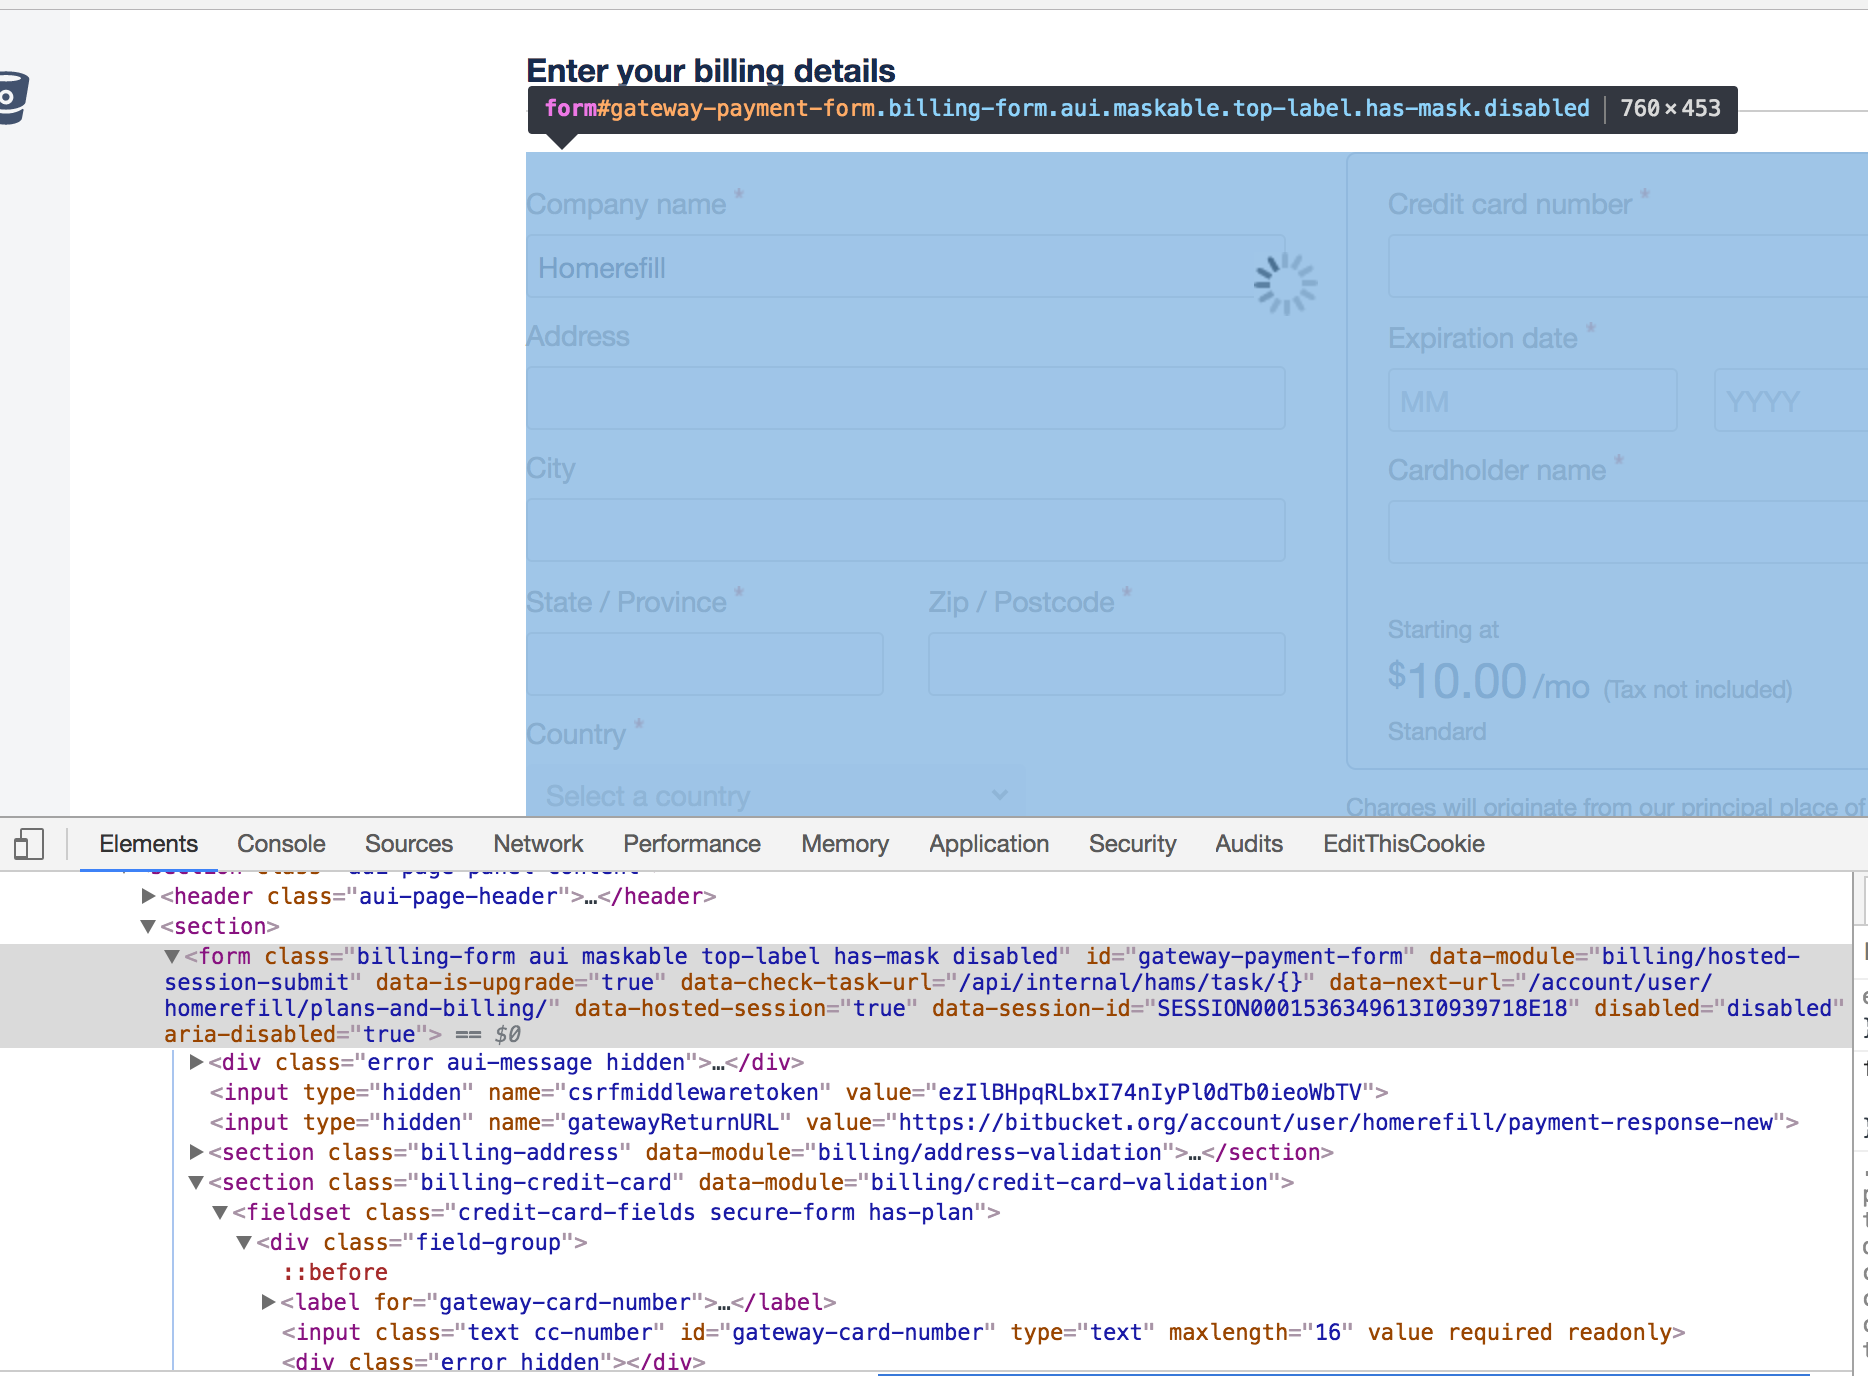Open the Network tab

[x=538, y=844]
